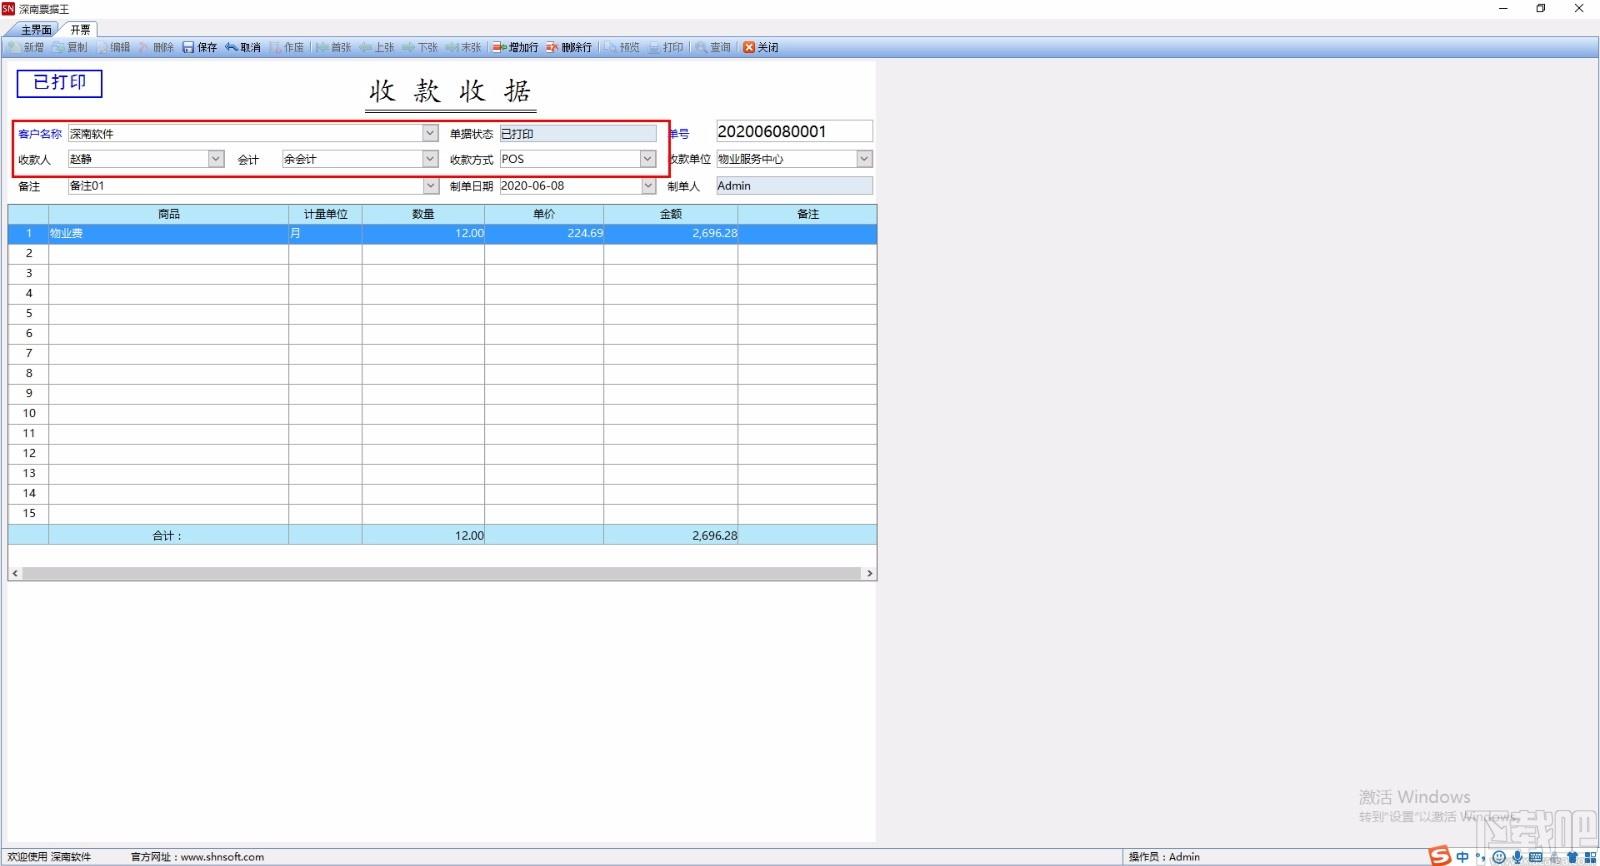Click the 单价 column header
The image size is (1600, 866).
click(544, 214)
